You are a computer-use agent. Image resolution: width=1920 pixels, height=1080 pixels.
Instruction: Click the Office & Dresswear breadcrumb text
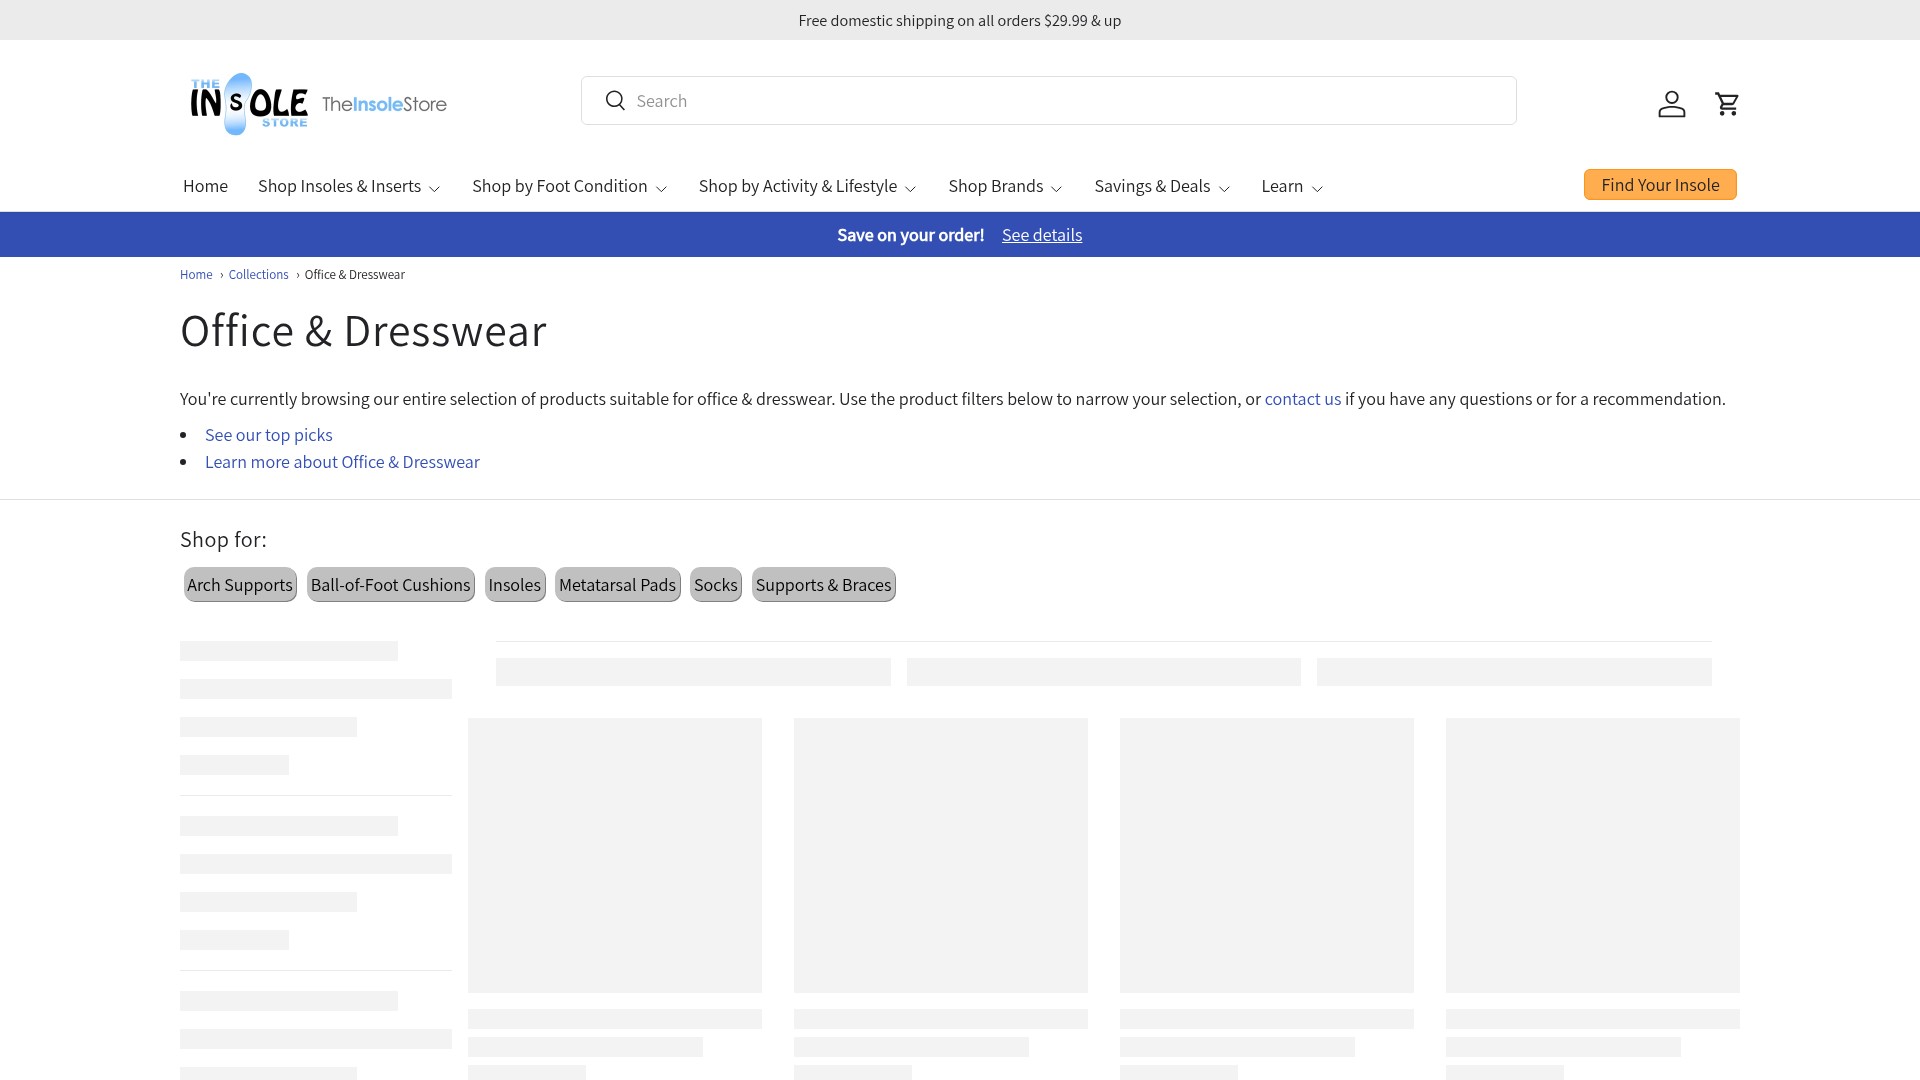tap(355, 275)
